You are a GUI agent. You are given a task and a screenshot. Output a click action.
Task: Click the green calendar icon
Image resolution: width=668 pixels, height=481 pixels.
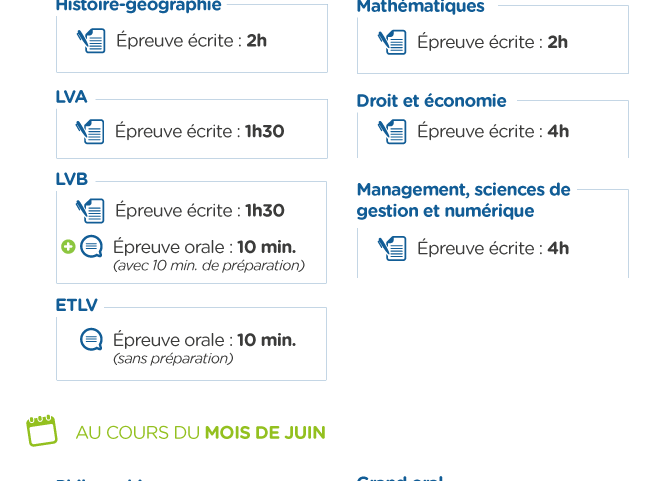pyautogui.click(x=42, y=430)
